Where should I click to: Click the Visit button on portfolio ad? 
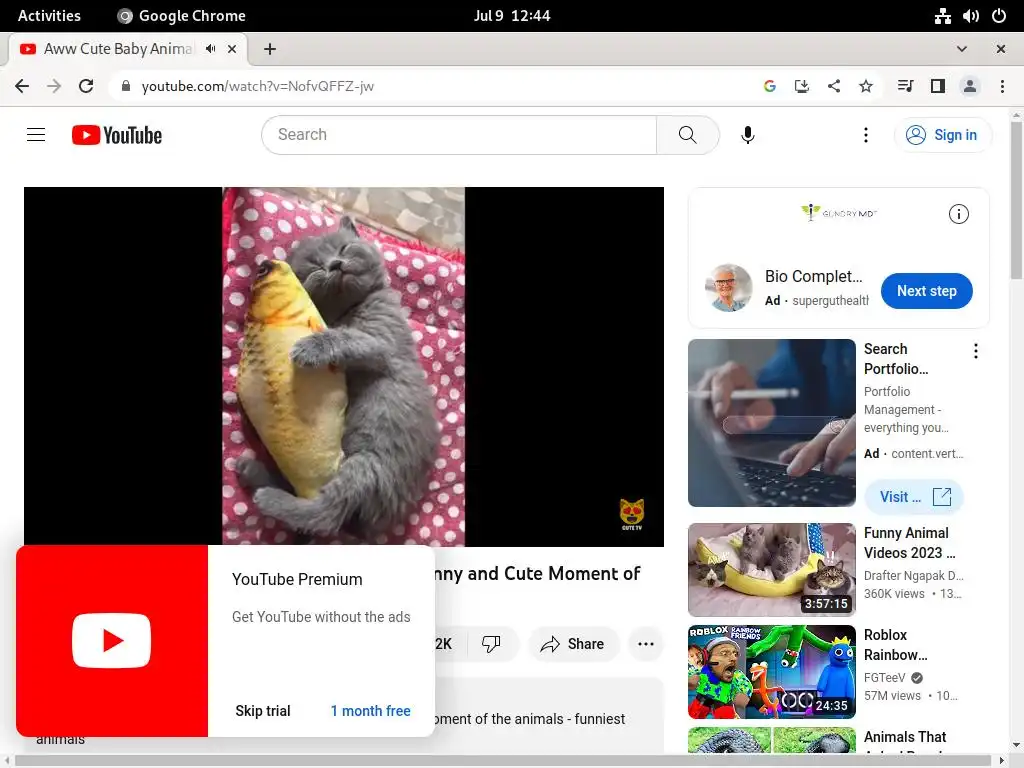click(x=914, y=497)
